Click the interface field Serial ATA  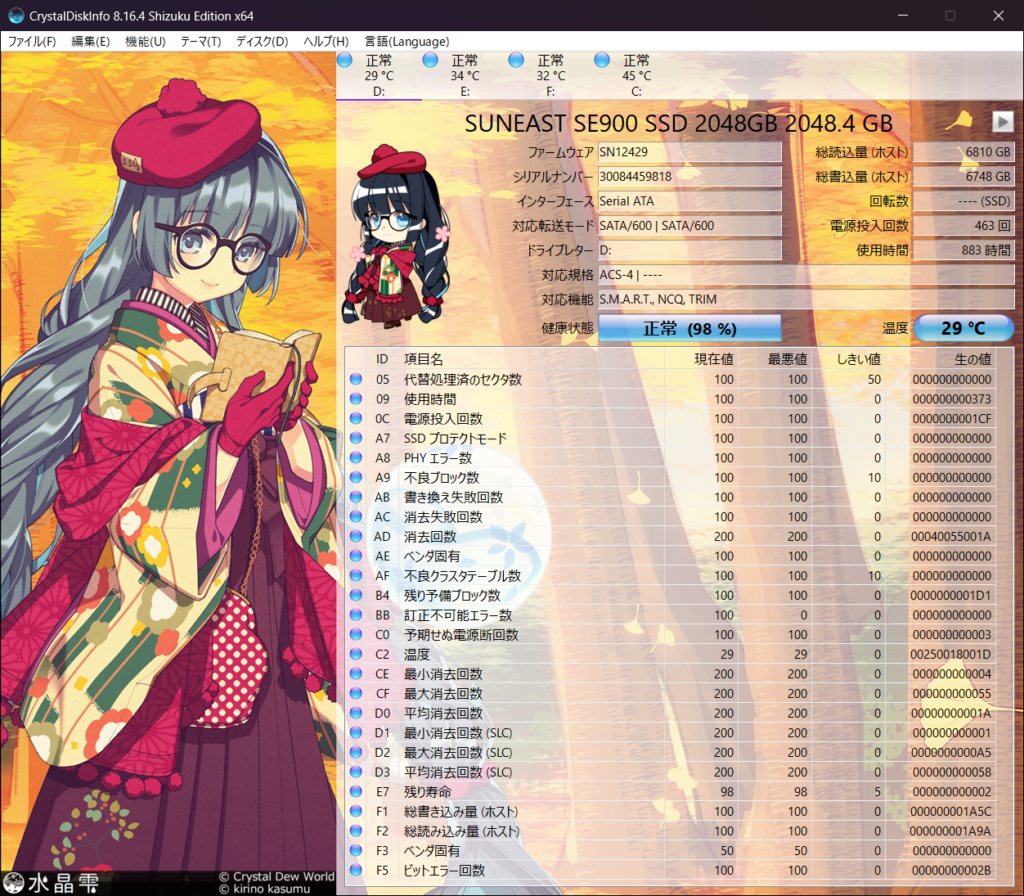(x=690, y=201)
